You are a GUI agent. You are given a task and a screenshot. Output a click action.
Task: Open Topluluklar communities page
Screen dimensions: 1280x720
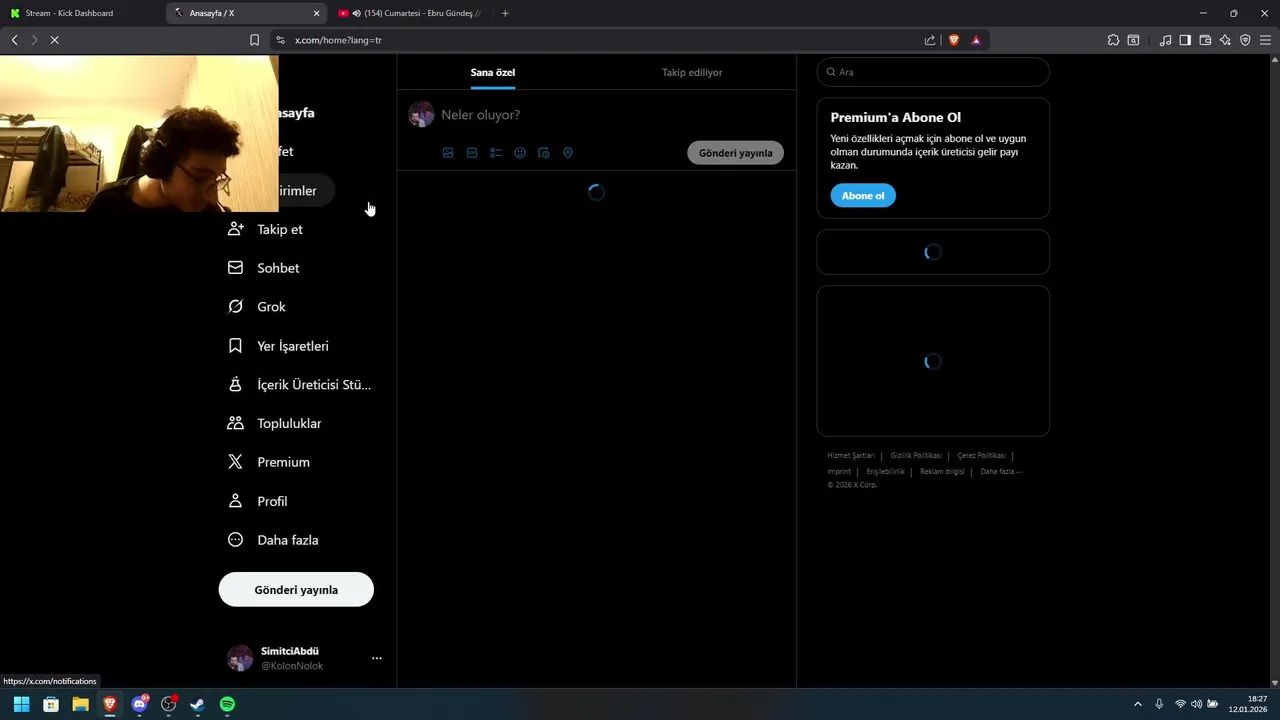[275, 424]
